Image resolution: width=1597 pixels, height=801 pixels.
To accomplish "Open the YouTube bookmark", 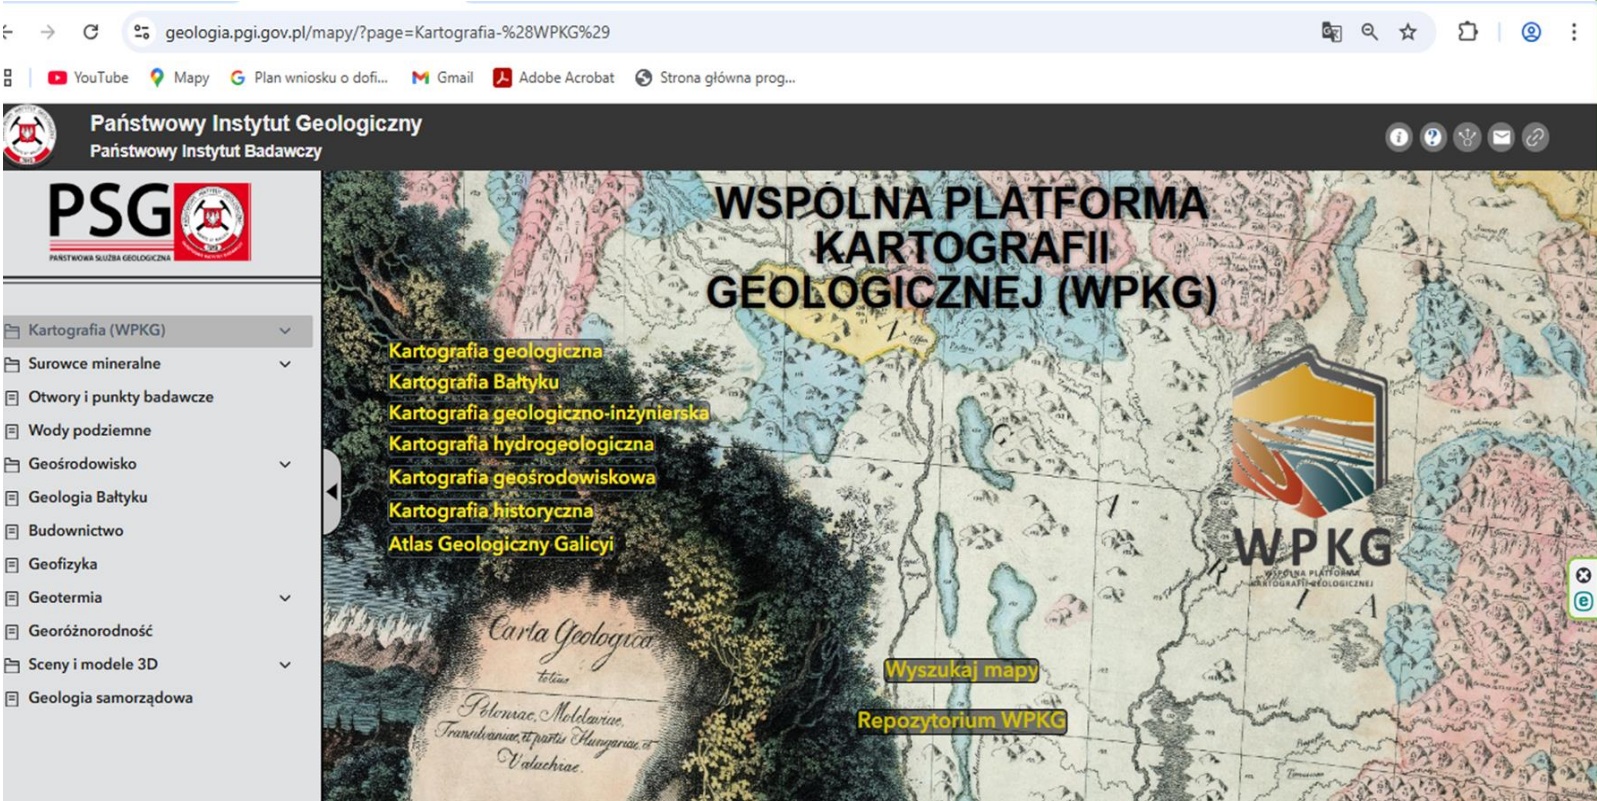I will (88, 77).
